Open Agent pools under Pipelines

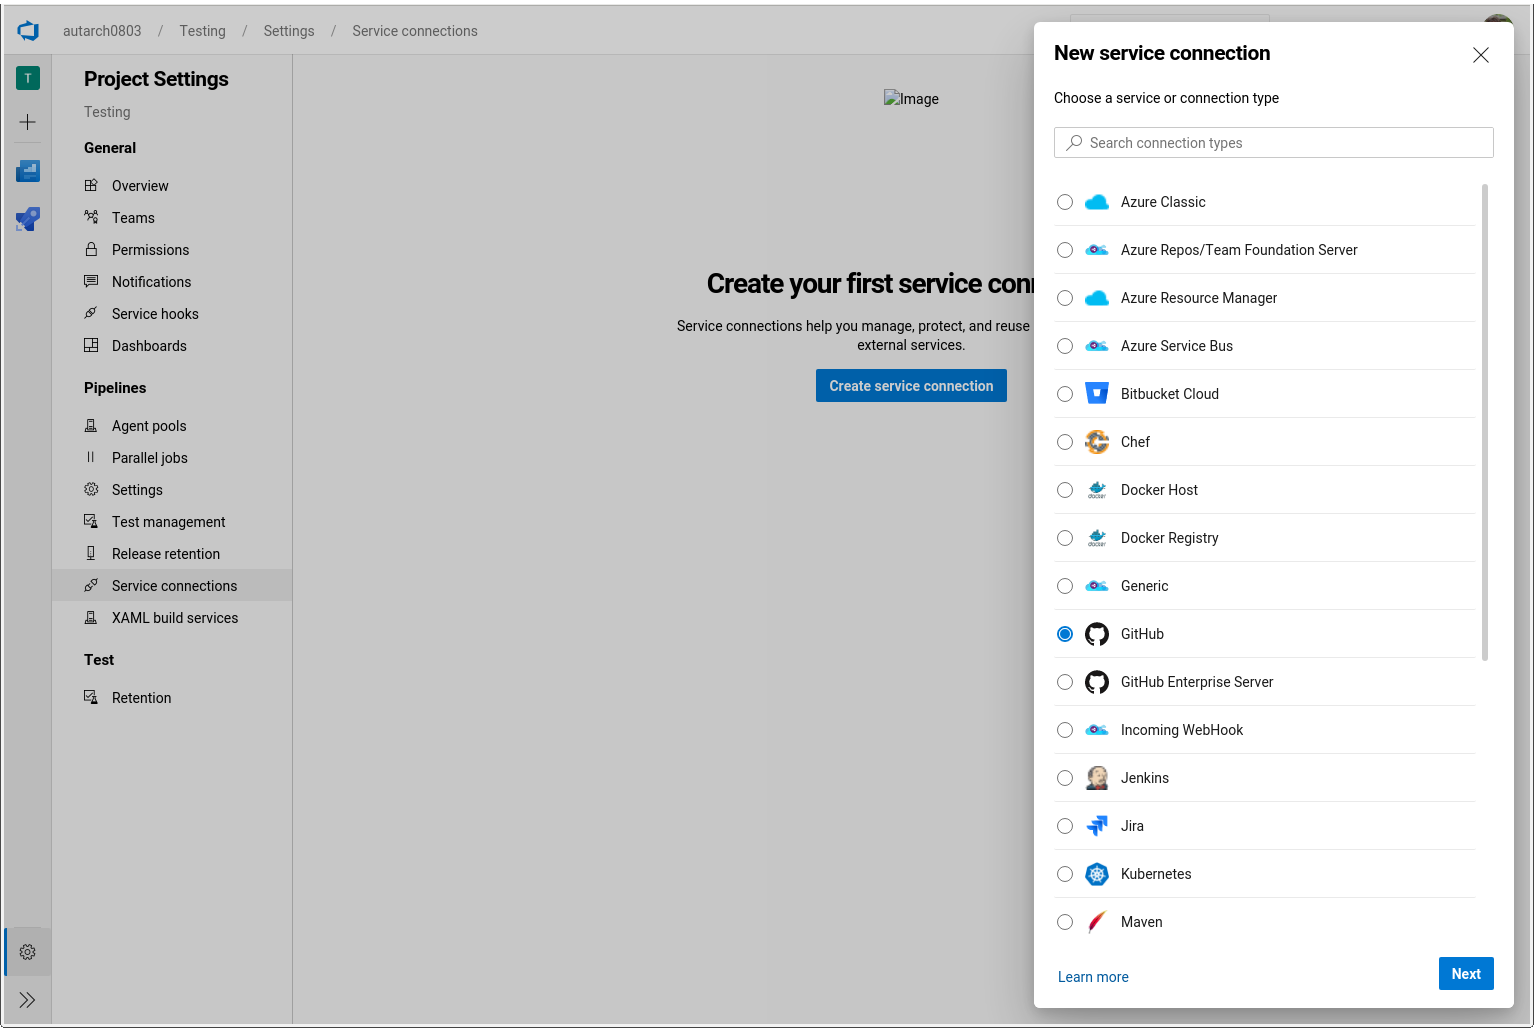tap(172, 426)
